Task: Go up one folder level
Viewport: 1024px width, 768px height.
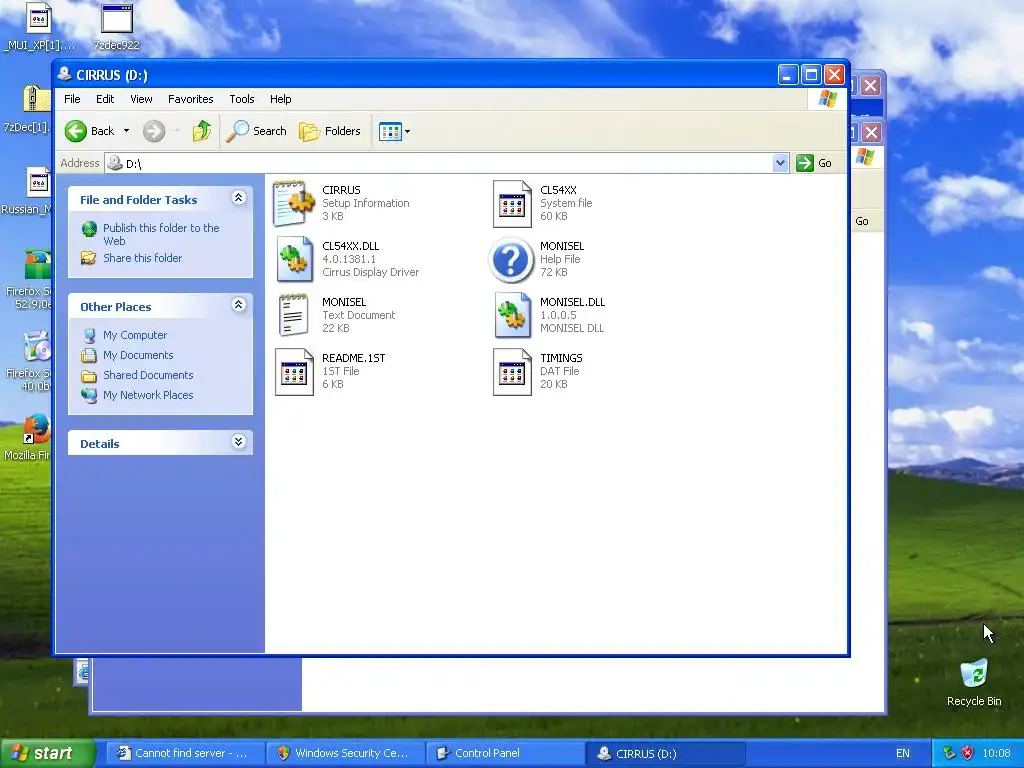Action: (x=202, y=131)
